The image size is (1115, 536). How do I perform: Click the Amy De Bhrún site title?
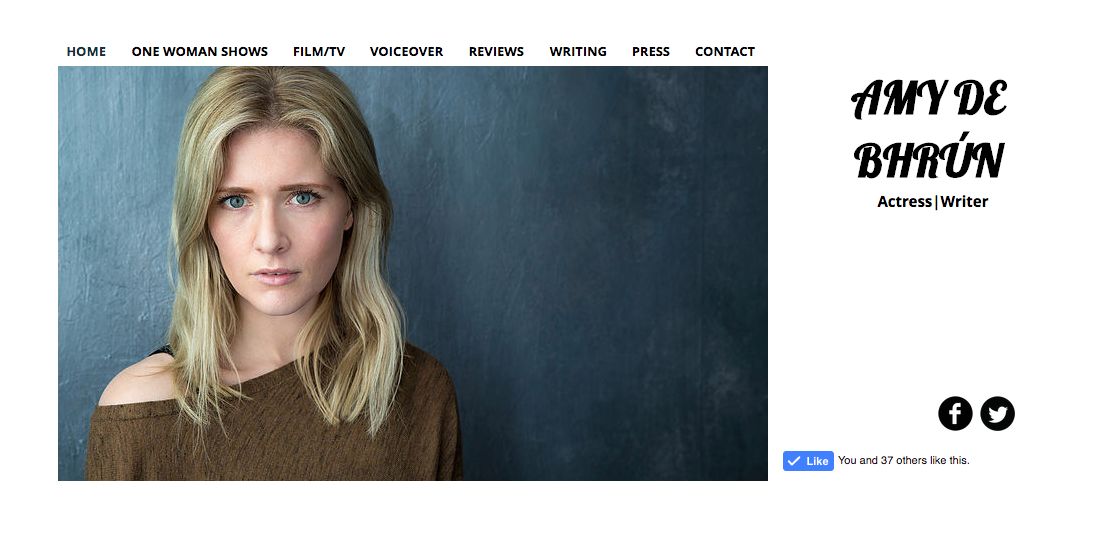click(929, 129)
